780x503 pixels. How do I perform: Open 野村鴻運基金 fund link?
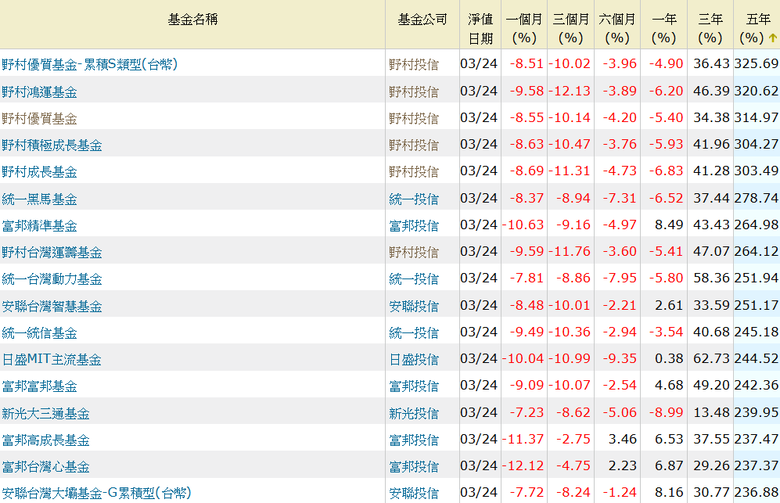pos(39,92)
